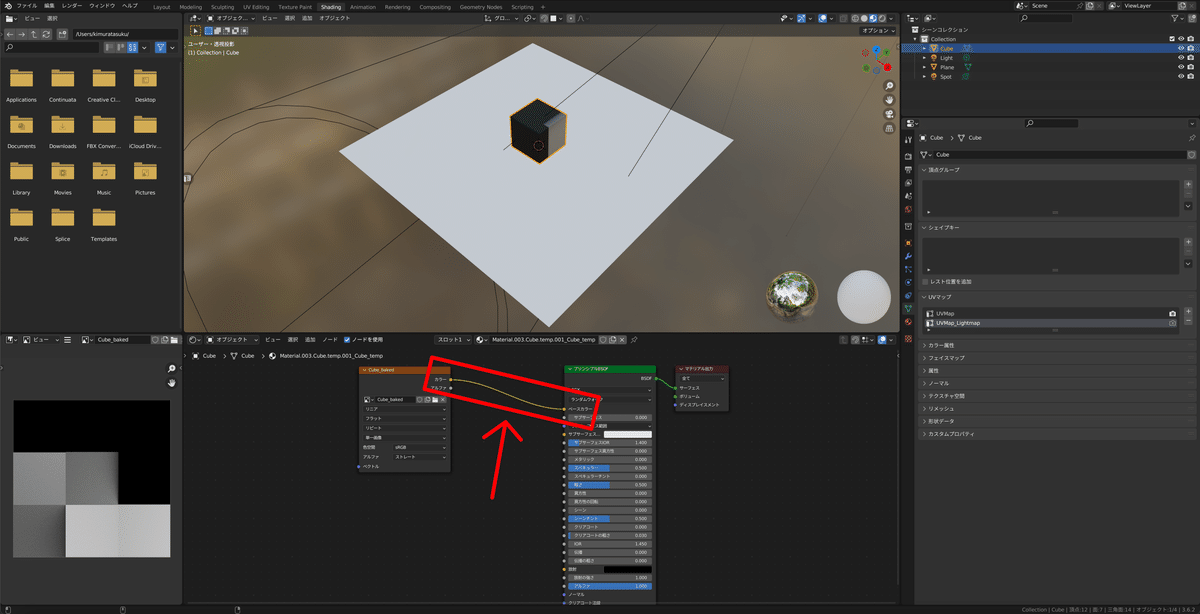Screen dimensions: 1200x614
Task: Add a new UV map with plus
Action: pyautogui.click(x=1187, y=313)
